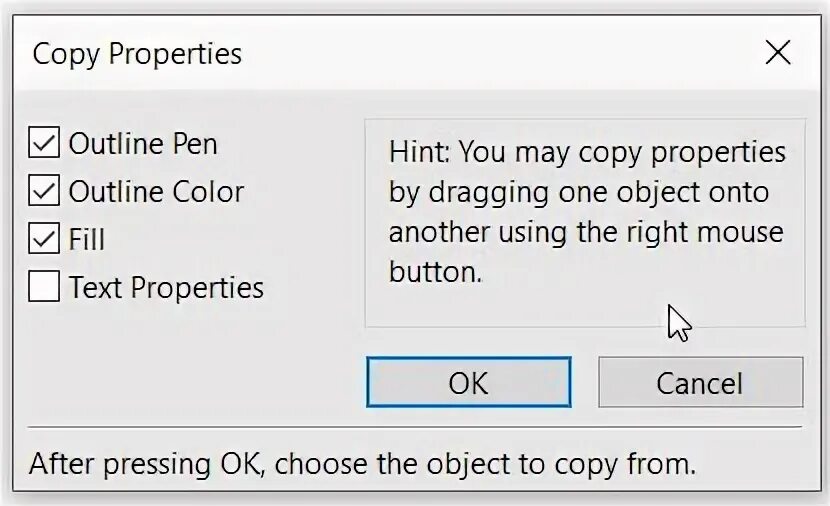Uncheck the Outline Color checkbox
830x506 pixels.
[44, 191]
